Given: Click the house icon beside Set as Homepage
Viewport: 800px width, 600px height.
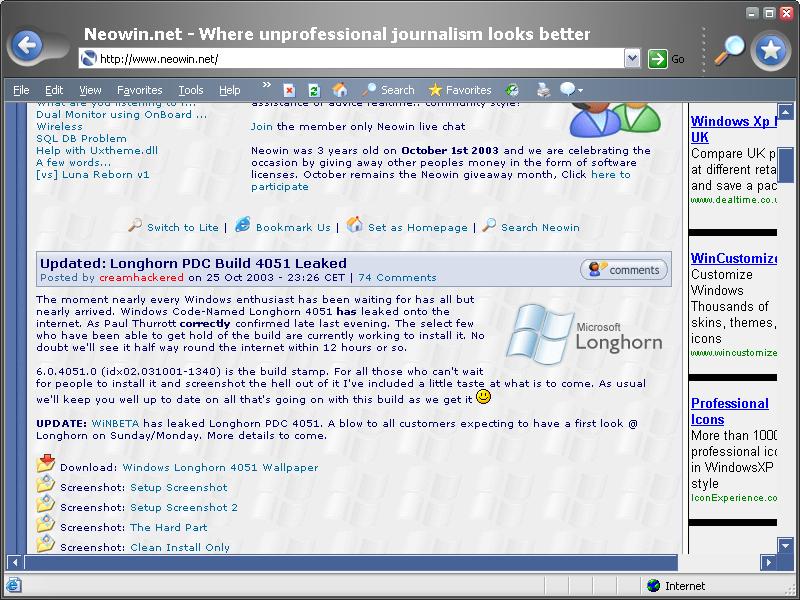Looking at the screenshot, I should click(355, 224).
